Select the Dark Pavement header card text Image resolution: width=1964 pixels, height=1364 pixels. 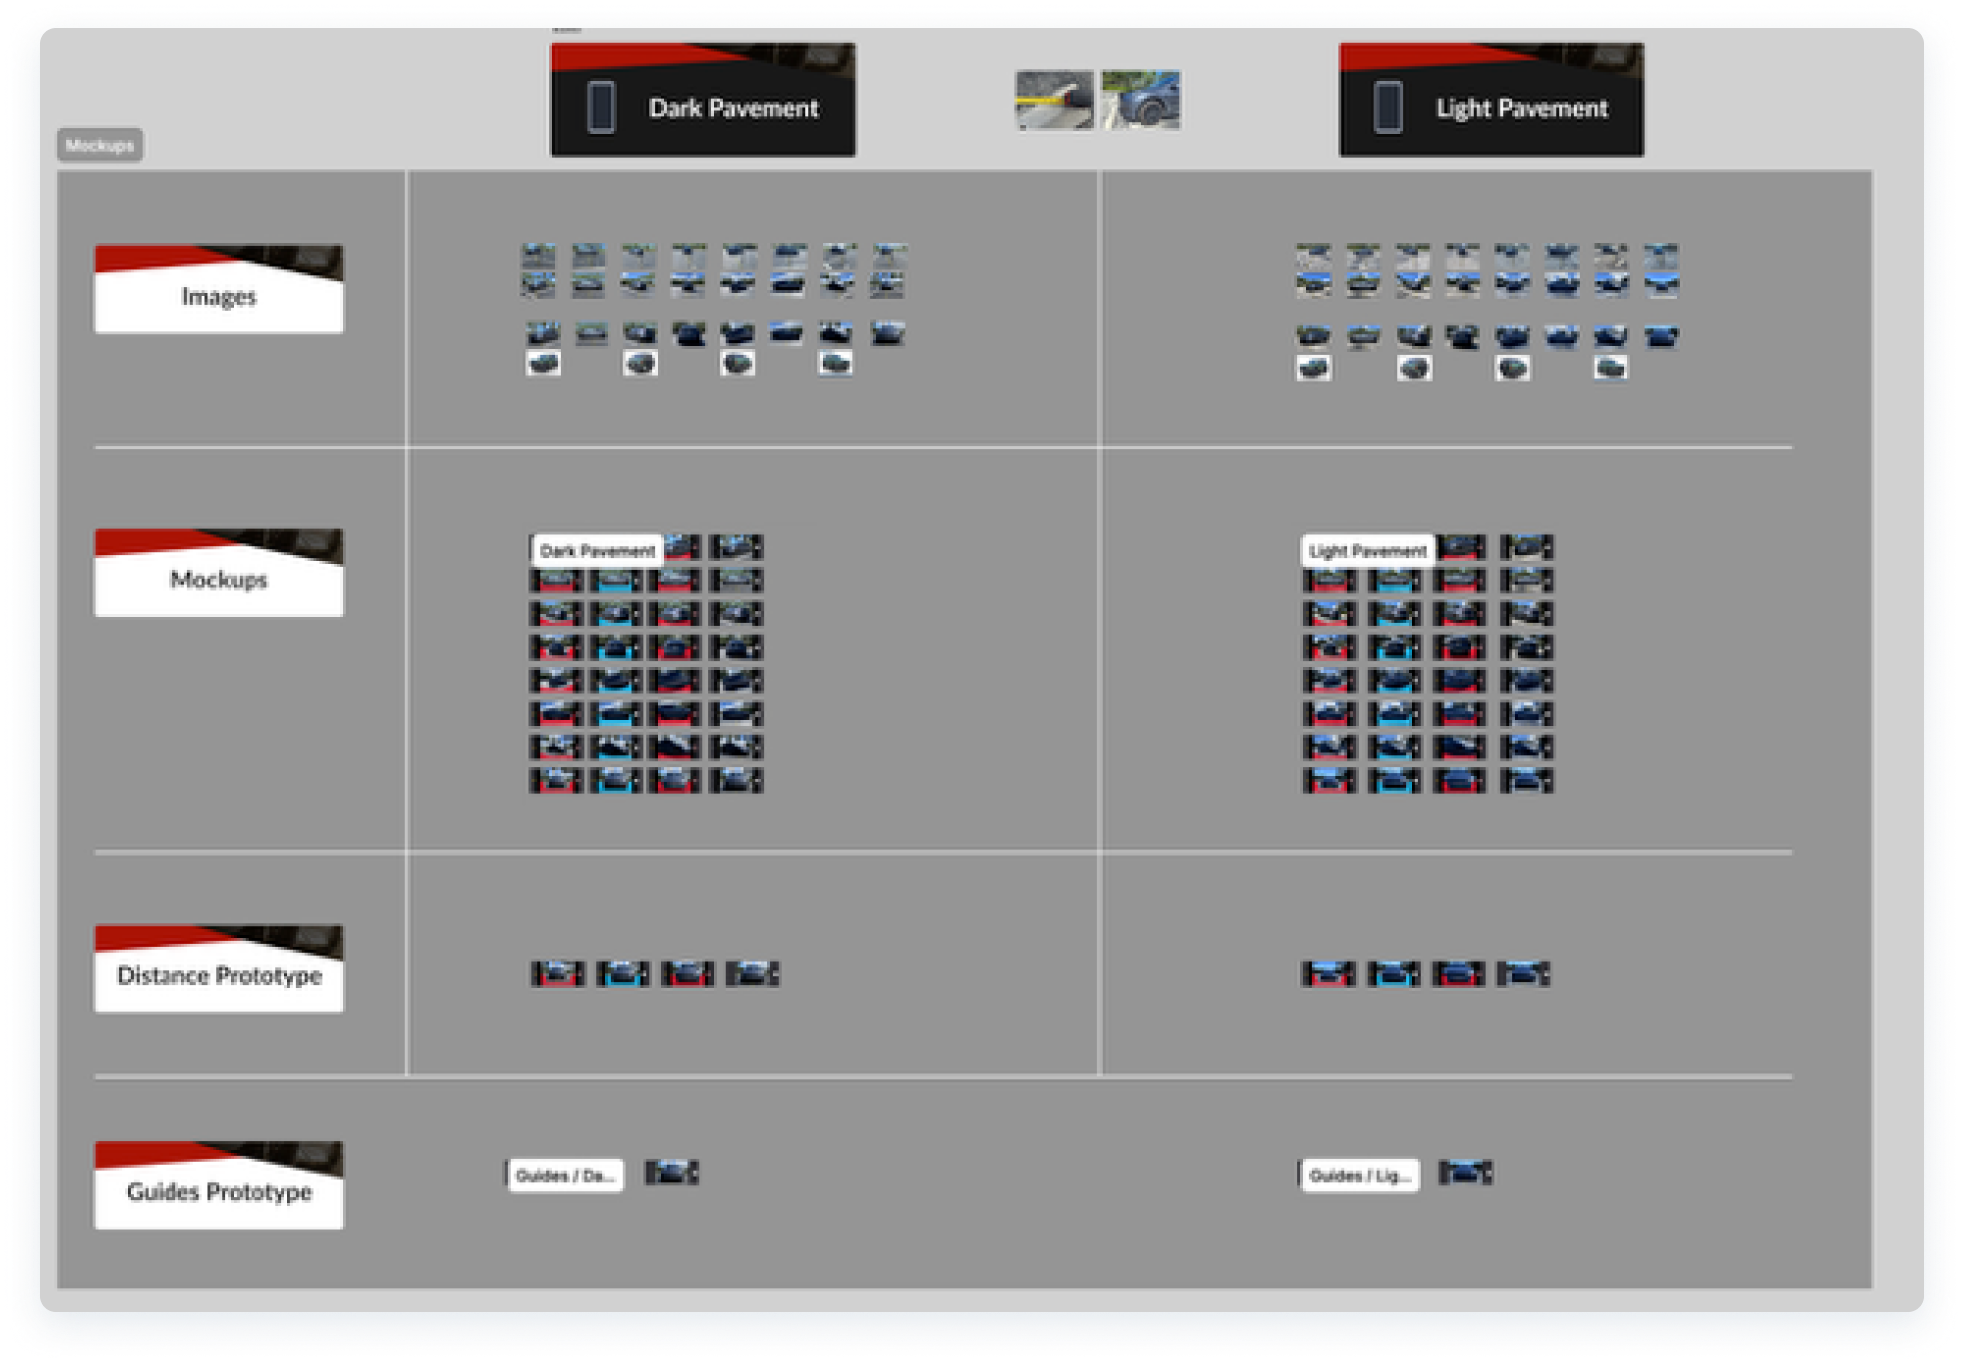pos(733,108)
